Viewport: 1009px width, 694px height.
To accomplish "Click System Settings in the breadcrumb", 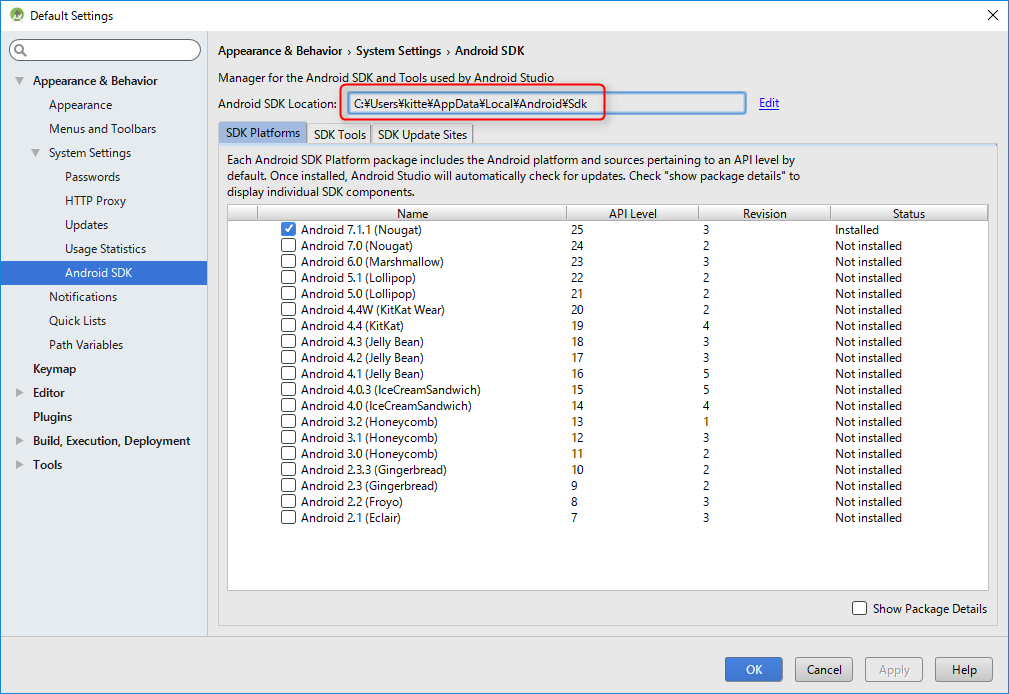I will pyautogui.click(x=398, y=51).
